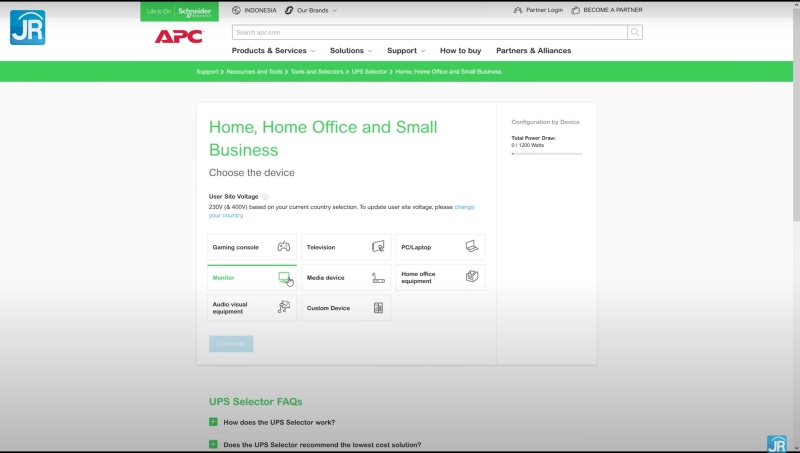Click the Audio visual music note icon

[x=284, y=307]
